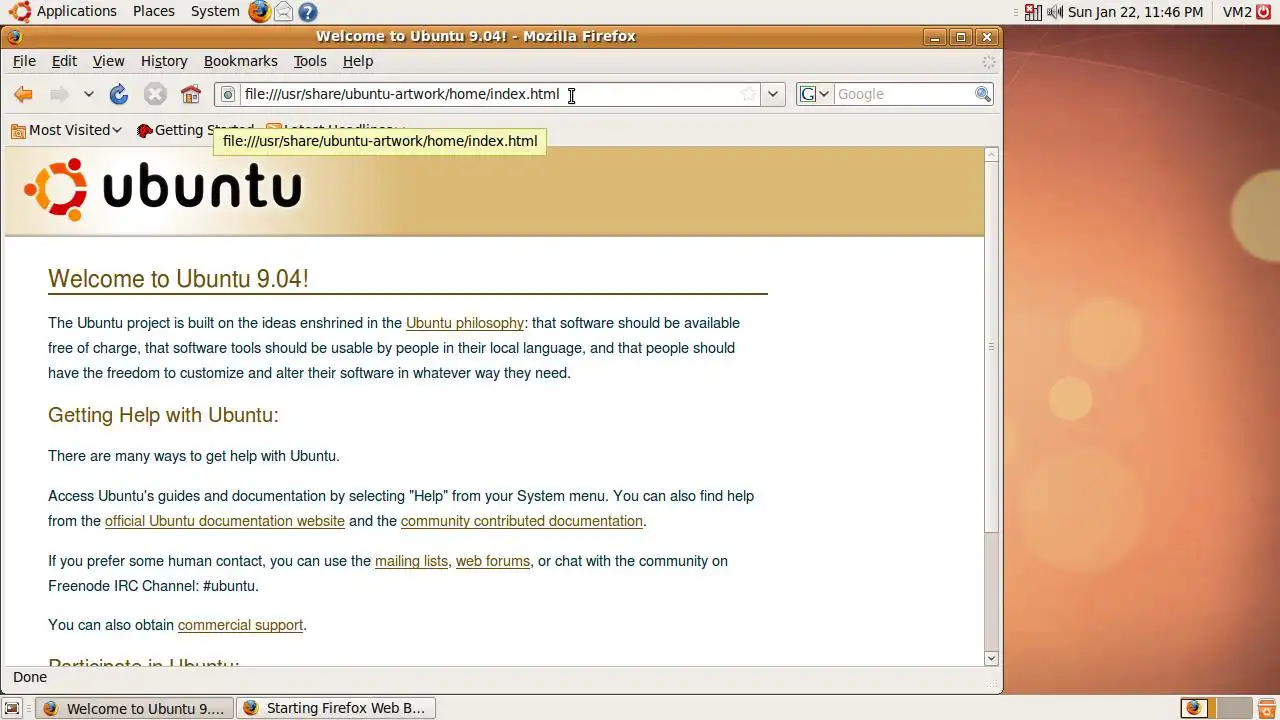Click the Ubuntu logo banner image
The height and width of the screenshot is (720, 1280).
[163, 189]
